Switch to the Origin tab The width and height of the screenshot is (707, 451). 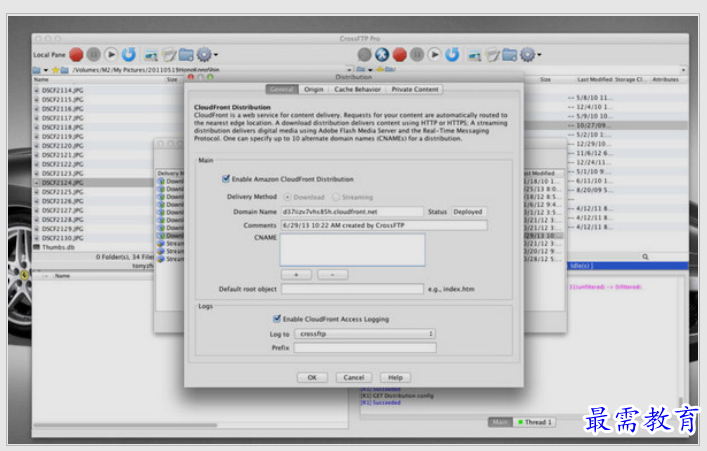click(x=314, y=89)
